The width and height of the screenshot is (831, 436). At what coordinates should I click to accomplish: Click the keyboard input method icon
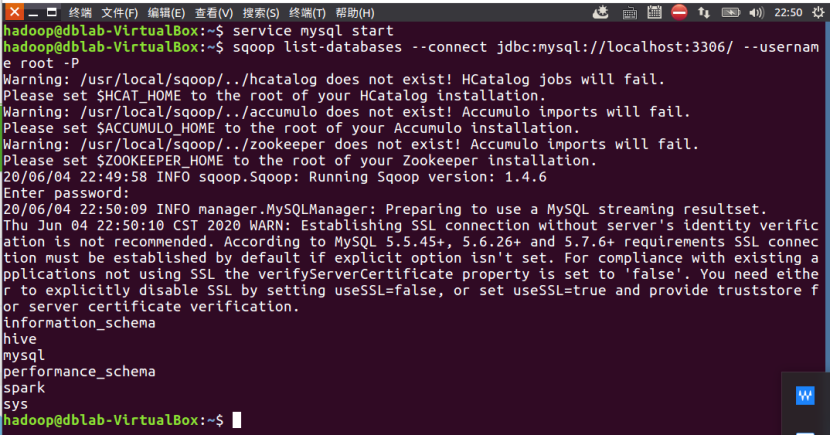[x=629, y=13]
